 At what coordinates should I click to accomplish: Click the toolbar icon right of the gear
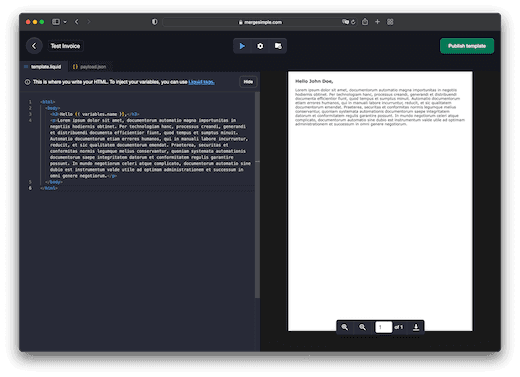pyautogui.click(x=278, y=46)
